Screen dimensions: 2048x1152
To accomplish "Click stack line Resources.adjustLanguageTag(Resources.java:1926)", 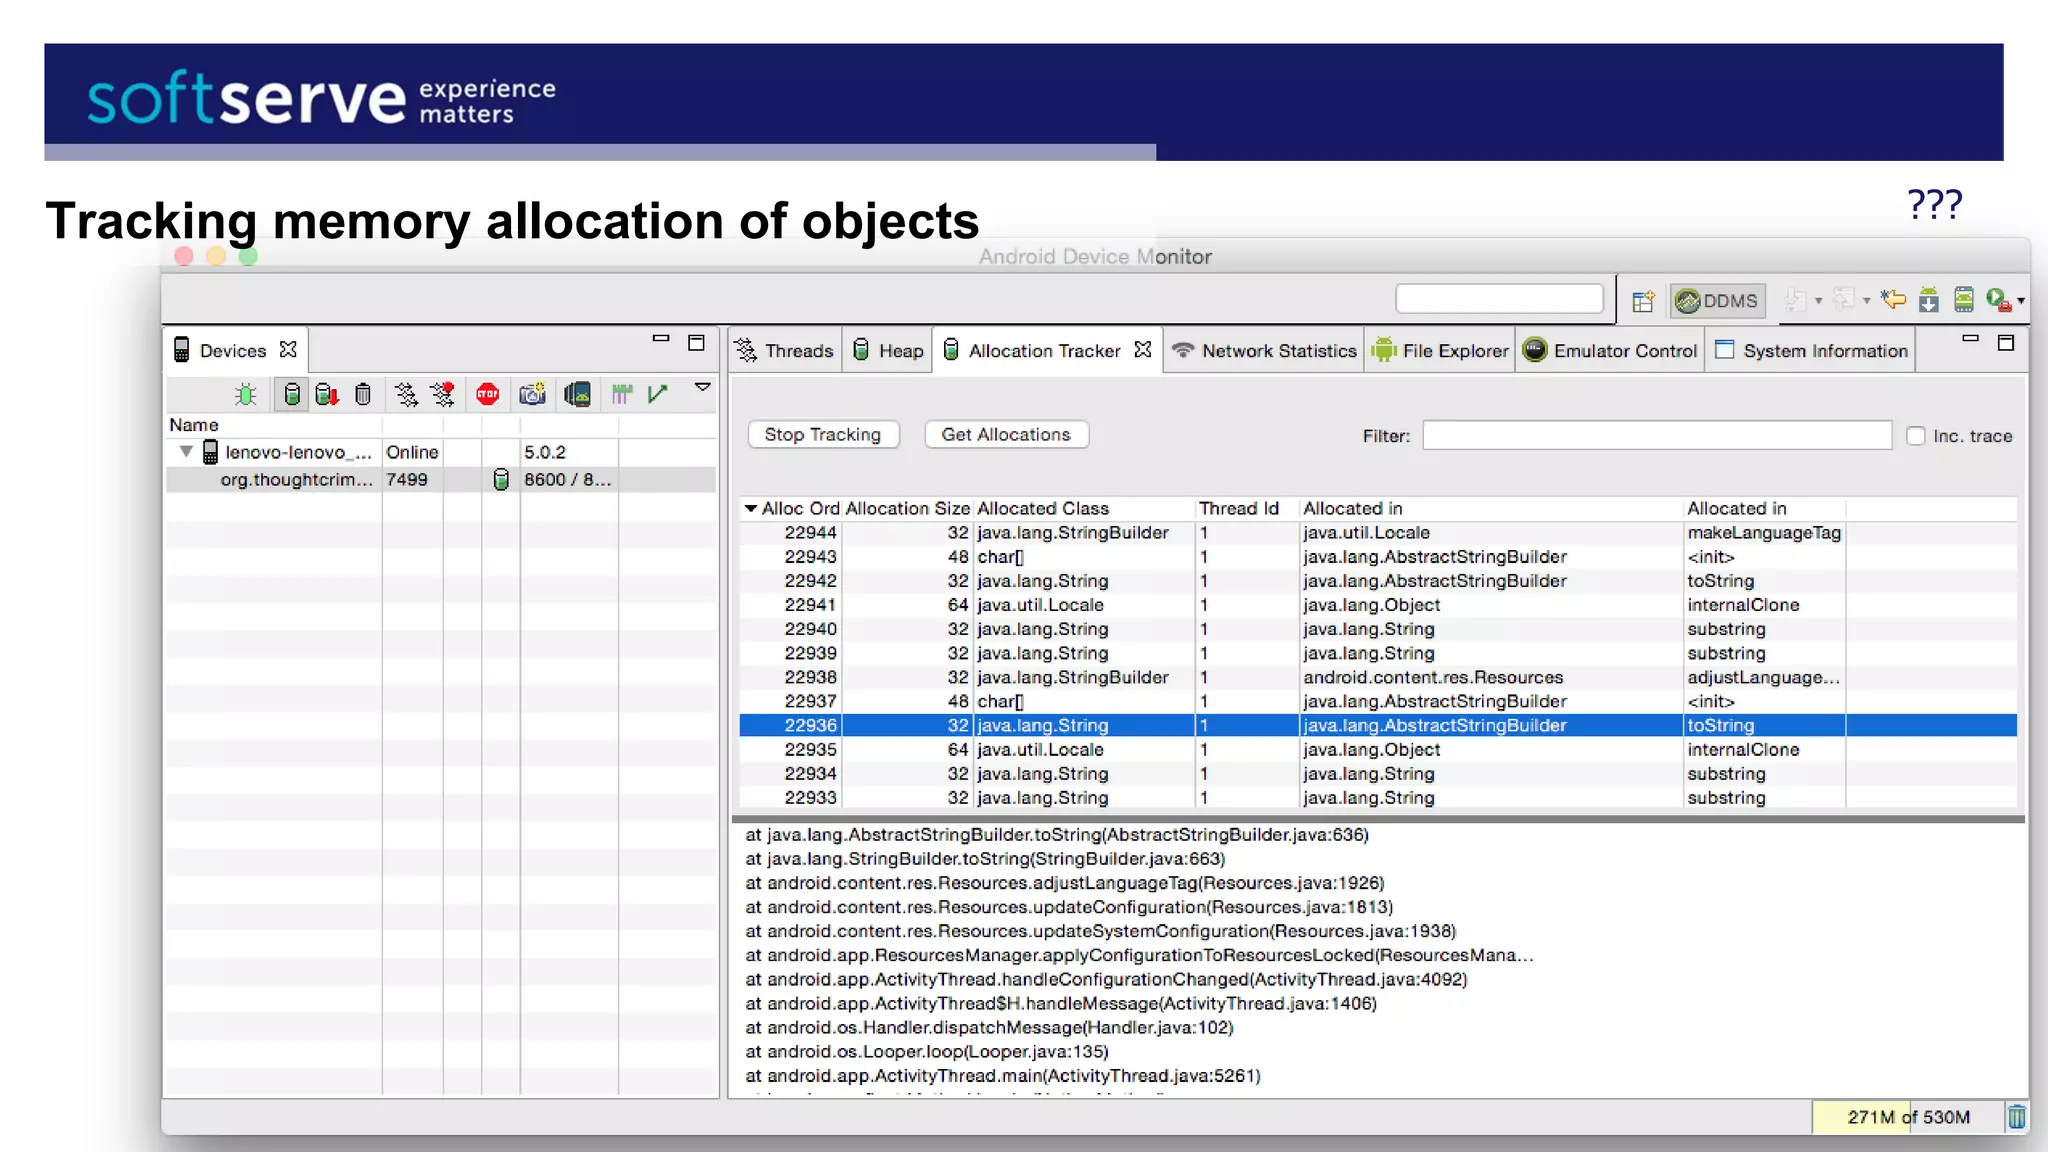I will (x=1065, y=883).
